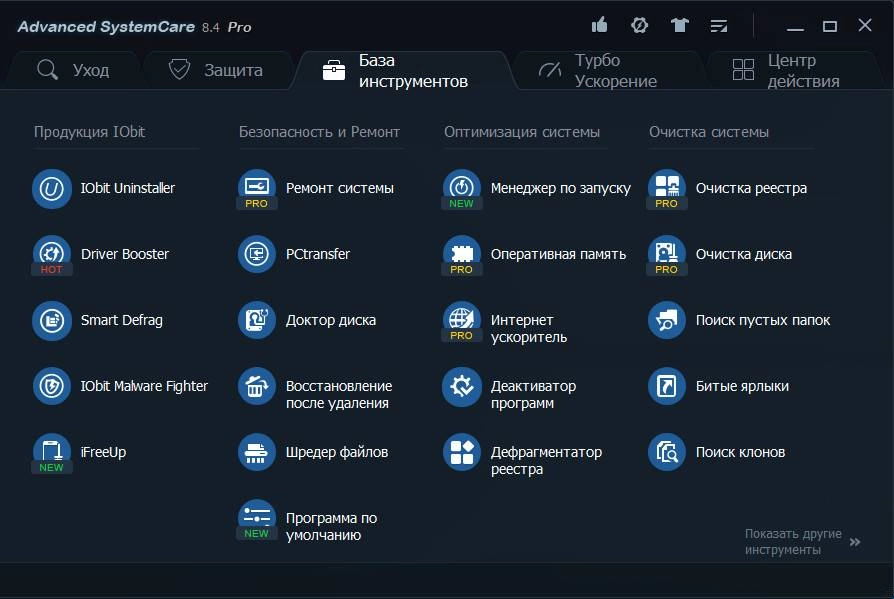Viewport: 894px width, 599px height.
Task: Click the Поиск клонов label
Action: [x=740, y=453]
